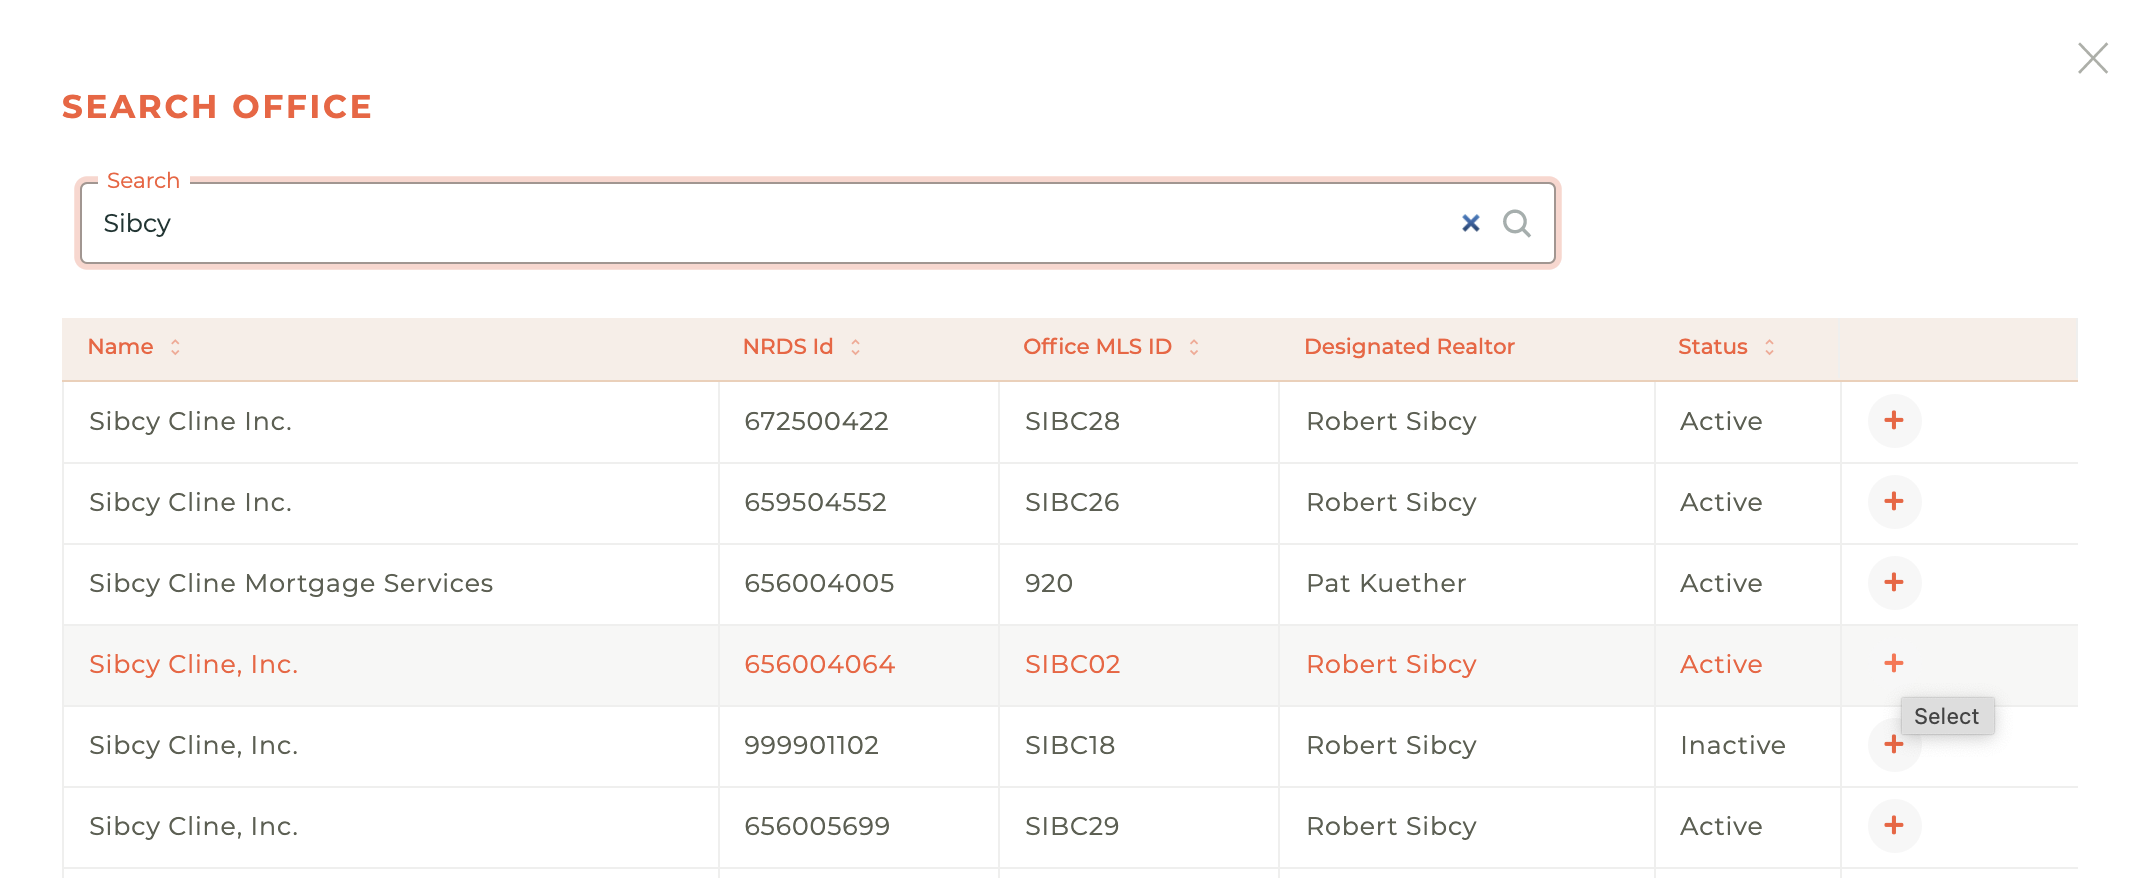Click Robert Sibcy in the SIBC02 row
Image resolution: width=2140 pixels, height=878 pixels.
(x=1391, y=664)
